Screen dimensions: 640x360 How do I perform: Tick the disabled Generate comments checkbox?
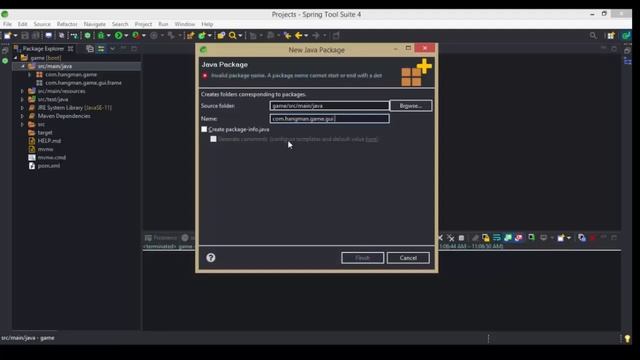coord(213,139)
